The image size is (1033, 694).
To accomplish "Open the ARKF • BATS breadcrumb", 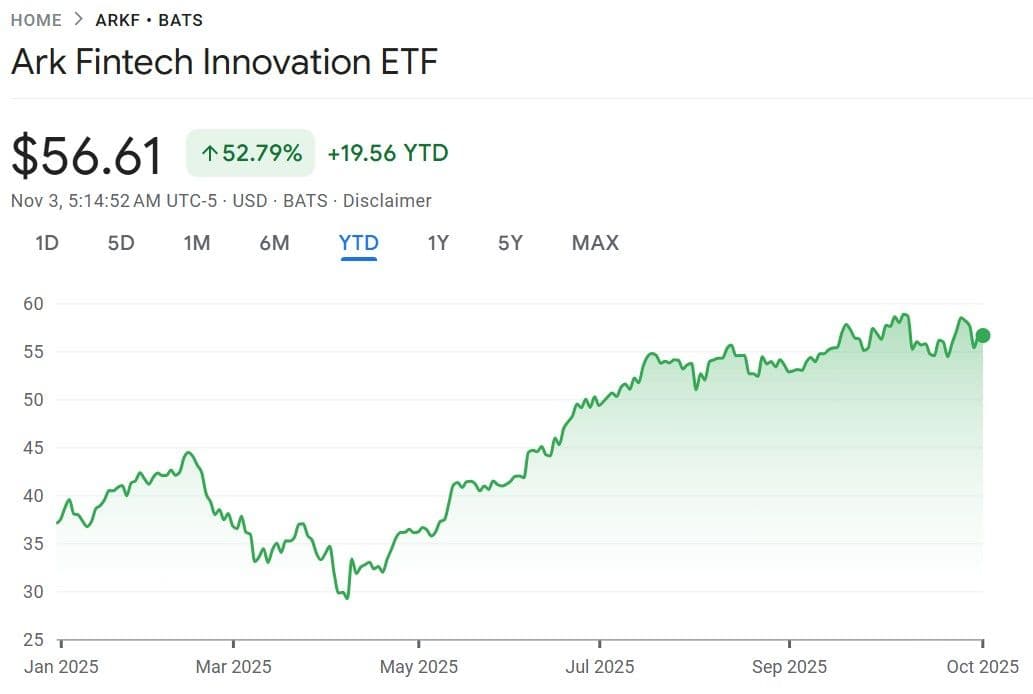I will tap(148, 20).
